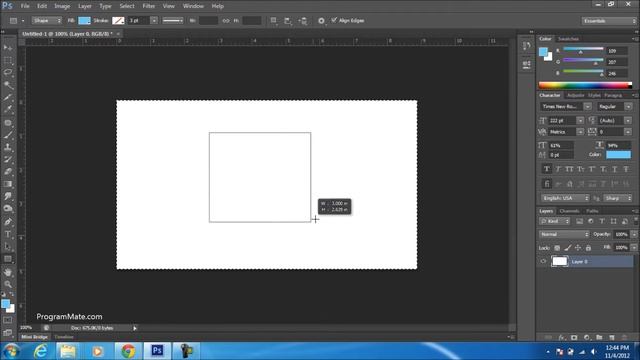Image resolution: width=640 pixels, height=360 pixels.
Task: Toggle Faux Bold in Character panel
Action: (547, 169)
